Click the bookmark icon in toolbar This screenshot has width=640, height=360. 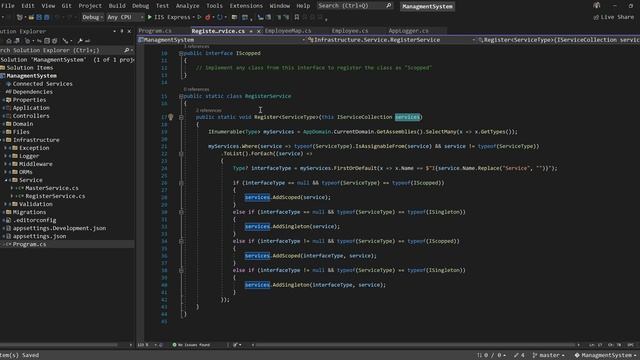(x=297, y=17)
